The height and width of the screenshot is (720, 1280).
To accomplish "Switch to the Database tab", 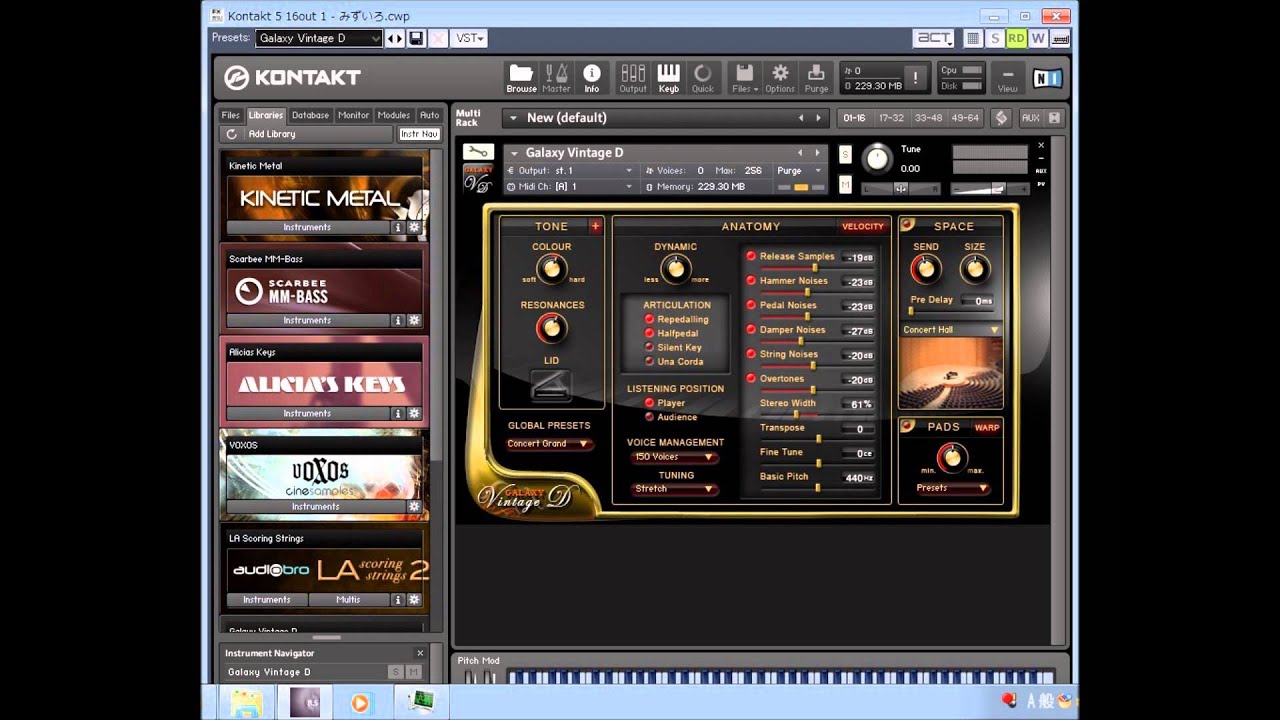I will pos(310,115).
